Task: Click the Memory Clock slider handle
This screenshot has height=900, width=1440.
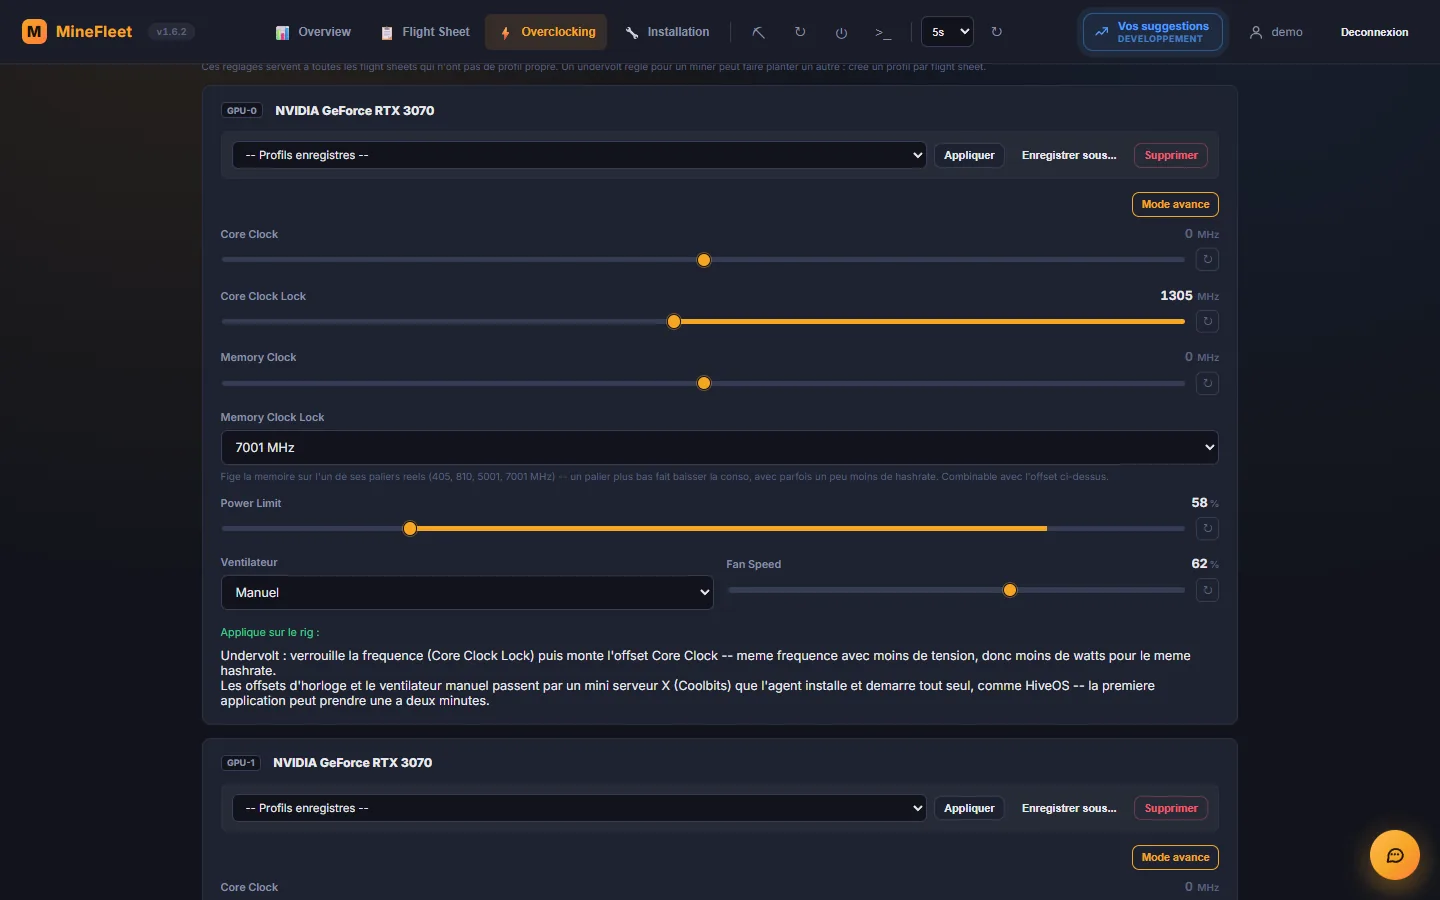Action: (704, 383)
